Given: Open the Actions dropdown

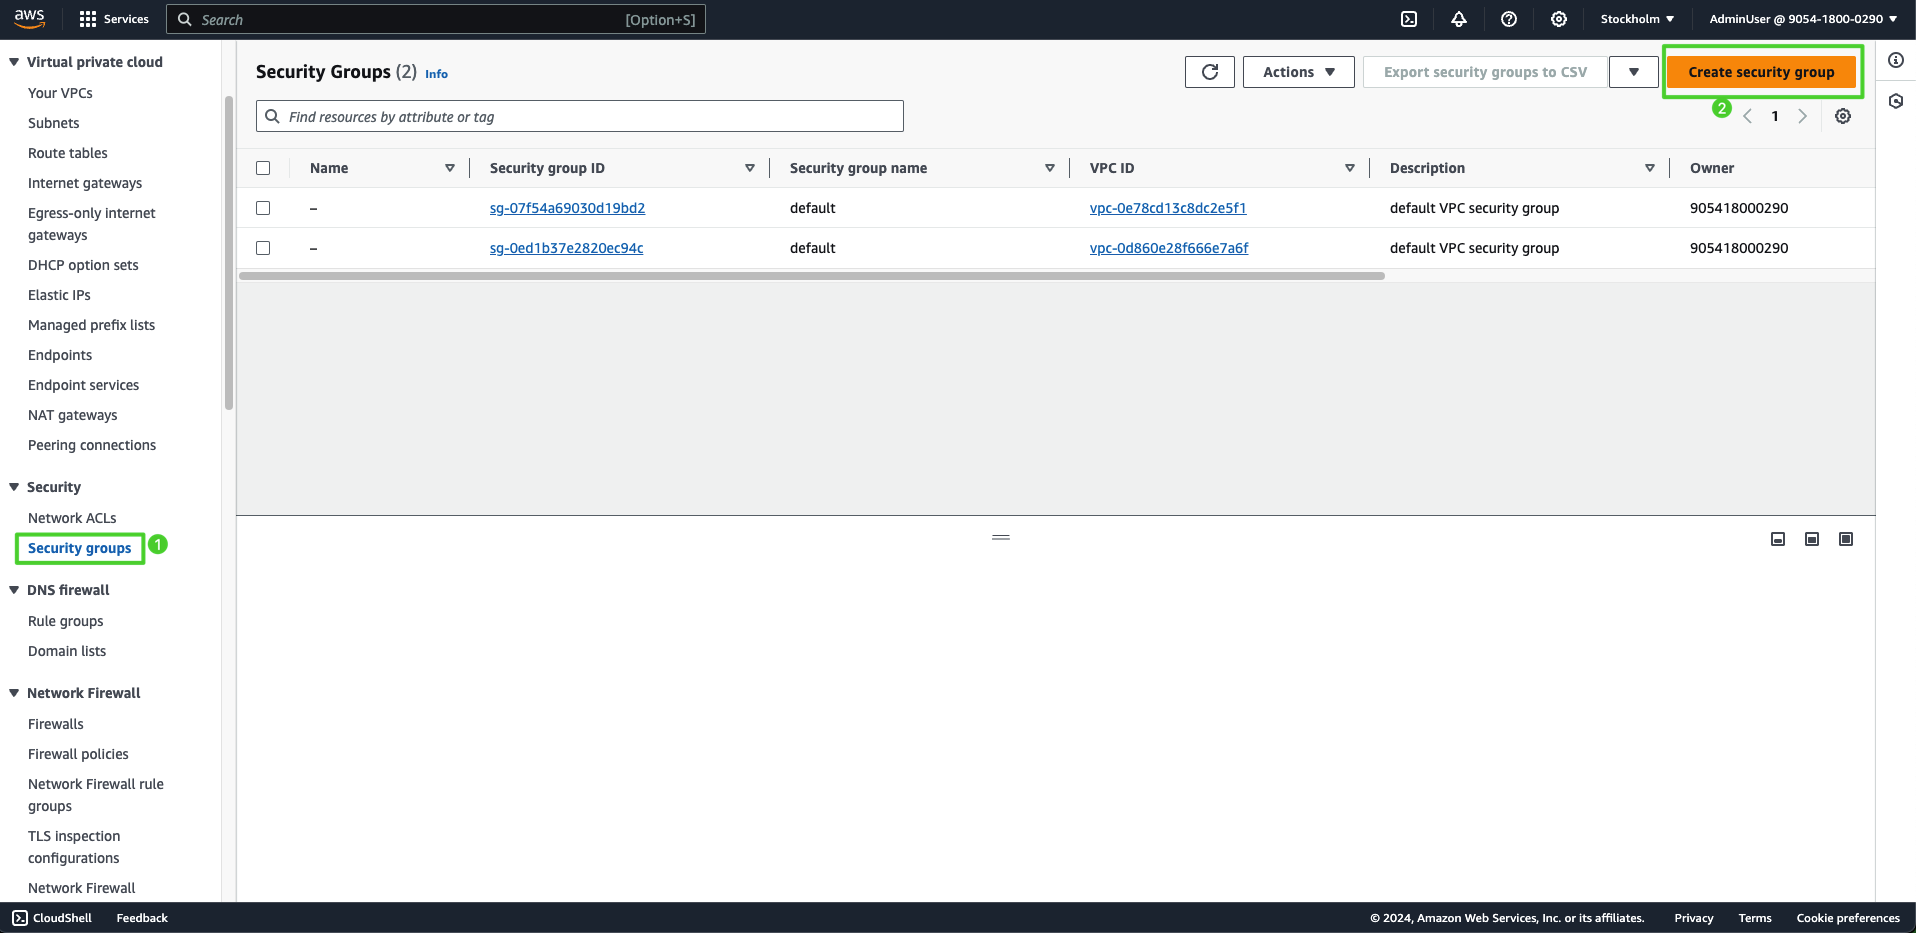Looking at the screenshot, I should point(1298,72).
